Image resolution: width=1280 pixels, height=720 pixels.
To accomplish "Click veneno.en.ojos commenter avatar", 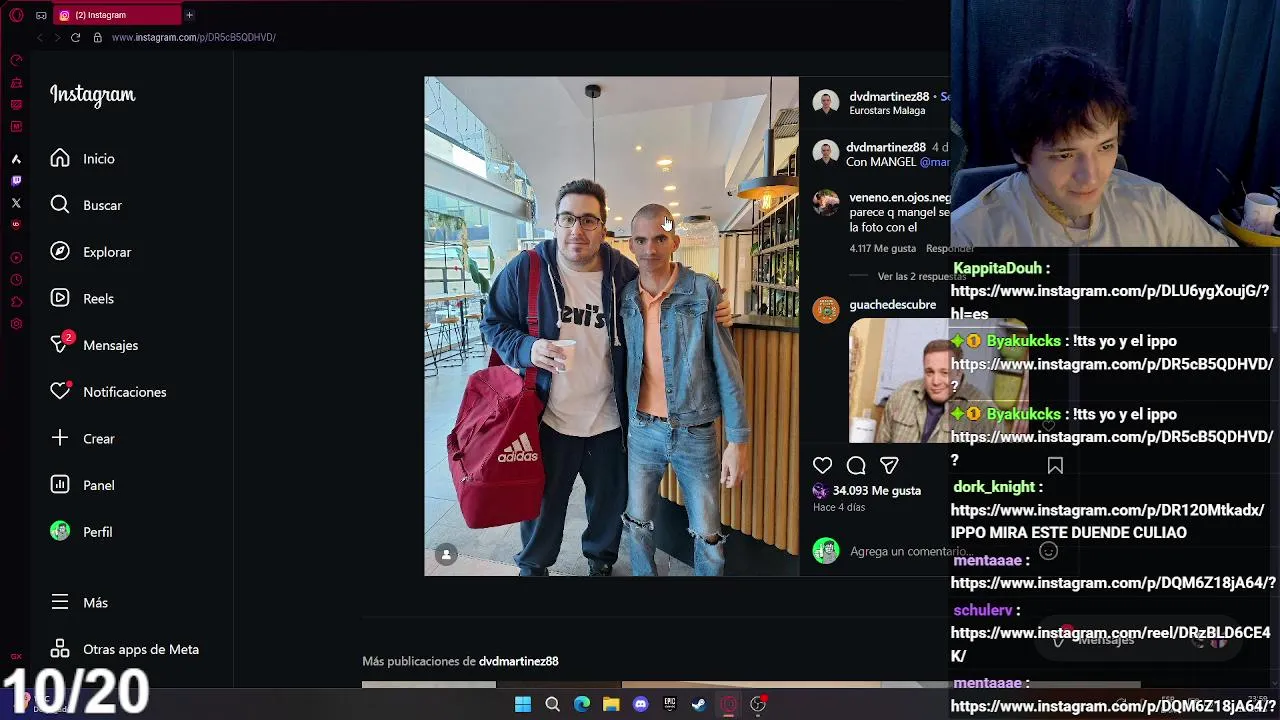I will 826,203.
